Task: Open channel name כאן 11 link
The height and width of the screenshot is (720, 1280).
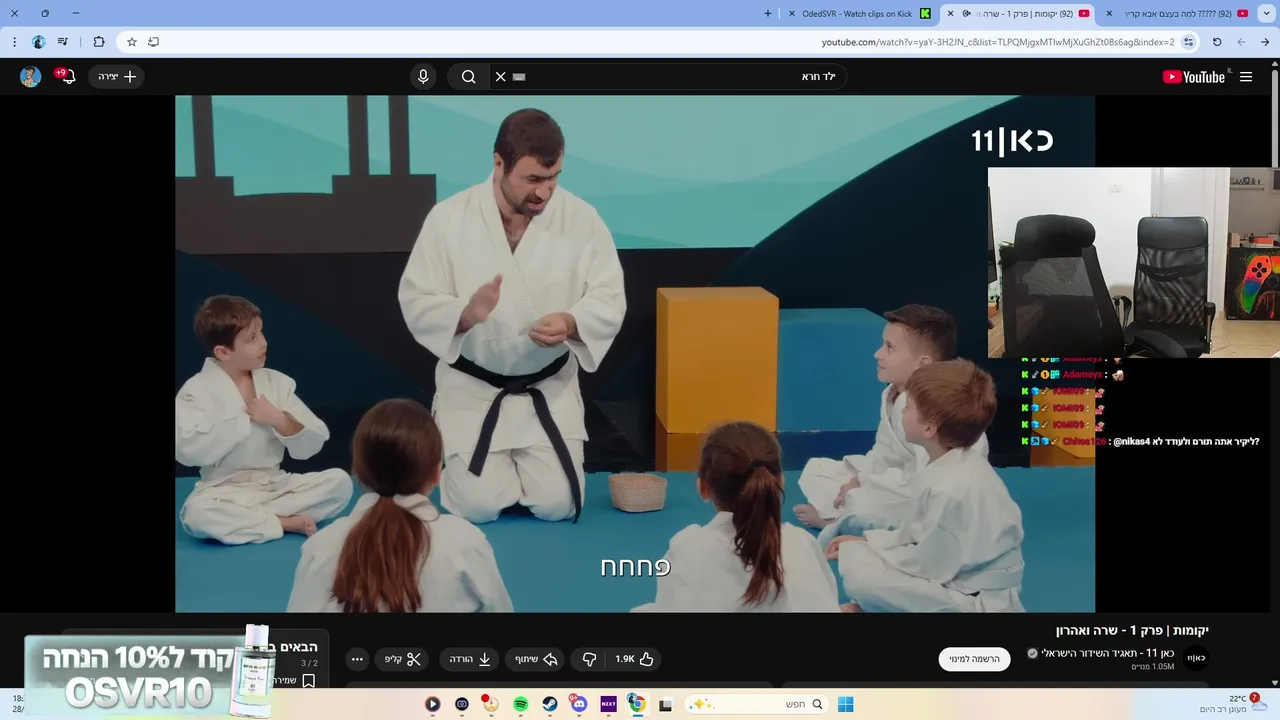Action: (x=1108, y=653)
